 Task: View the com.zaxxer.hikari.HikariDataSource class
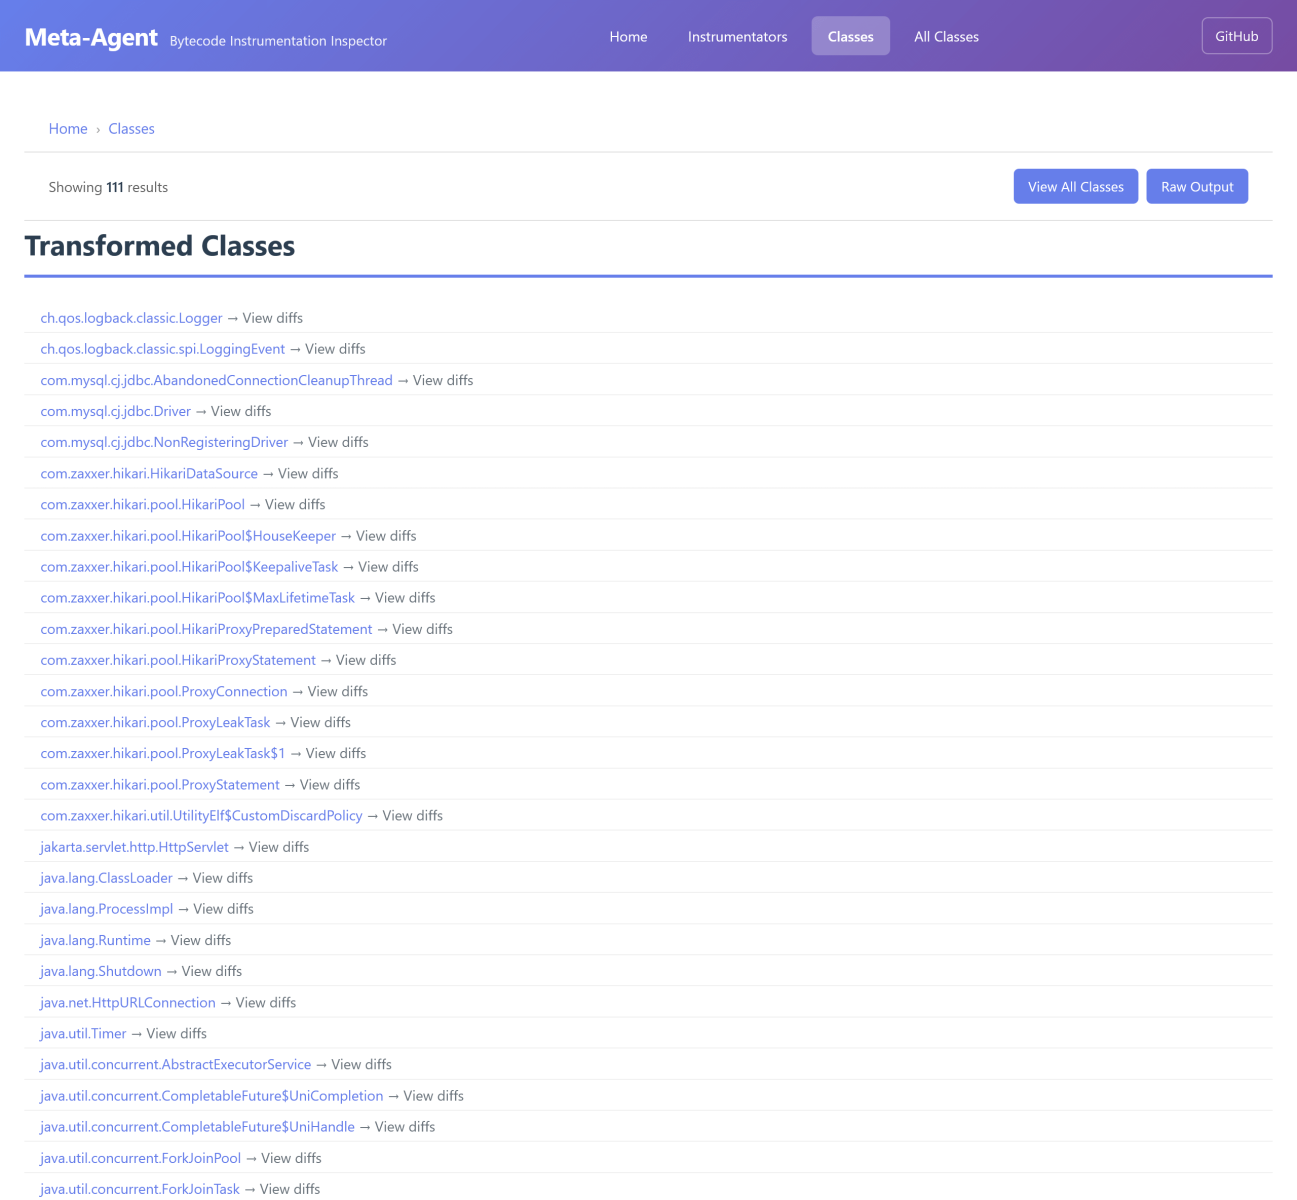click(149, 474)
